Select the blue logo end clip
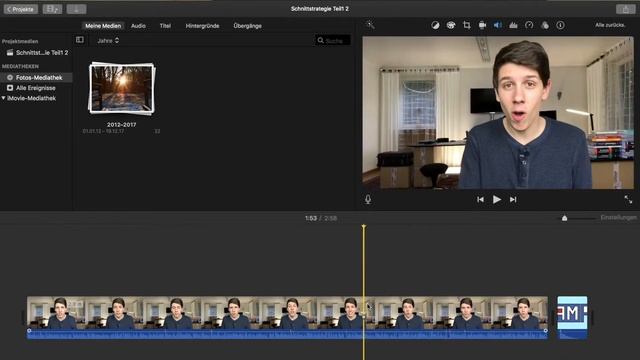 (572, 317)
